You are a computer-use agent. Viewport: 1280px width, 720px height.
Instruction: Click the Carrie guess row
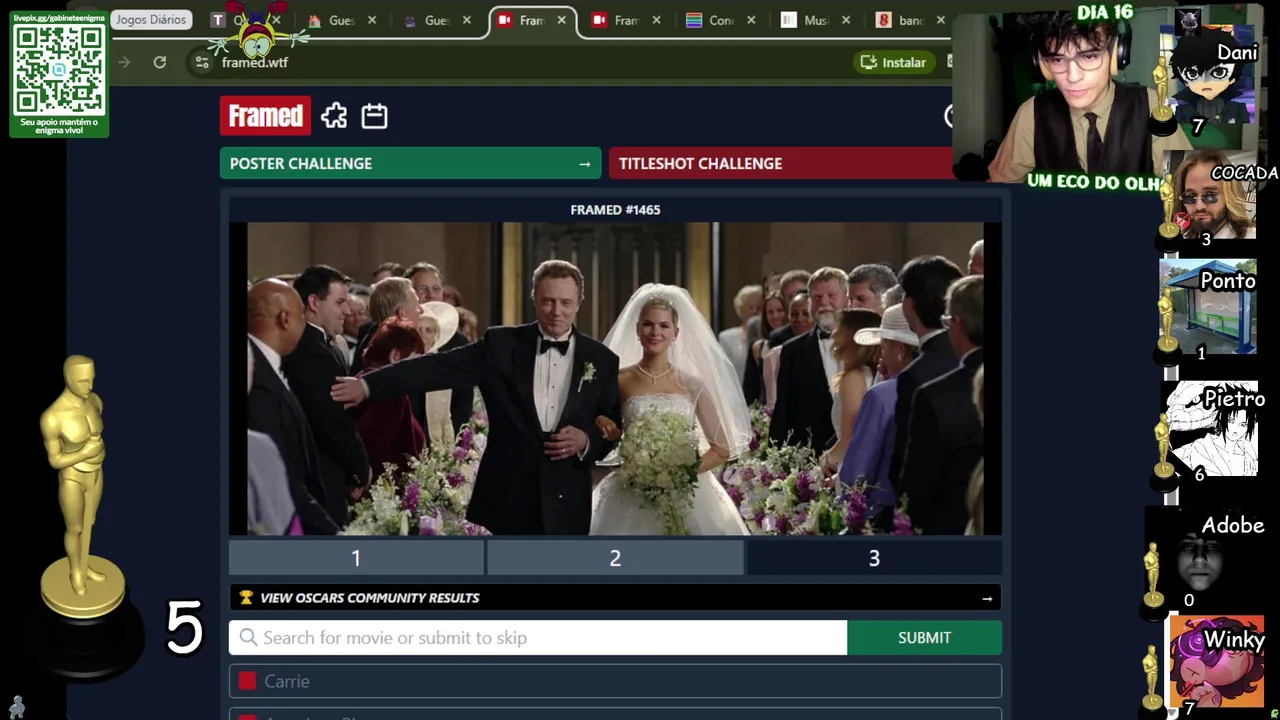615,681
